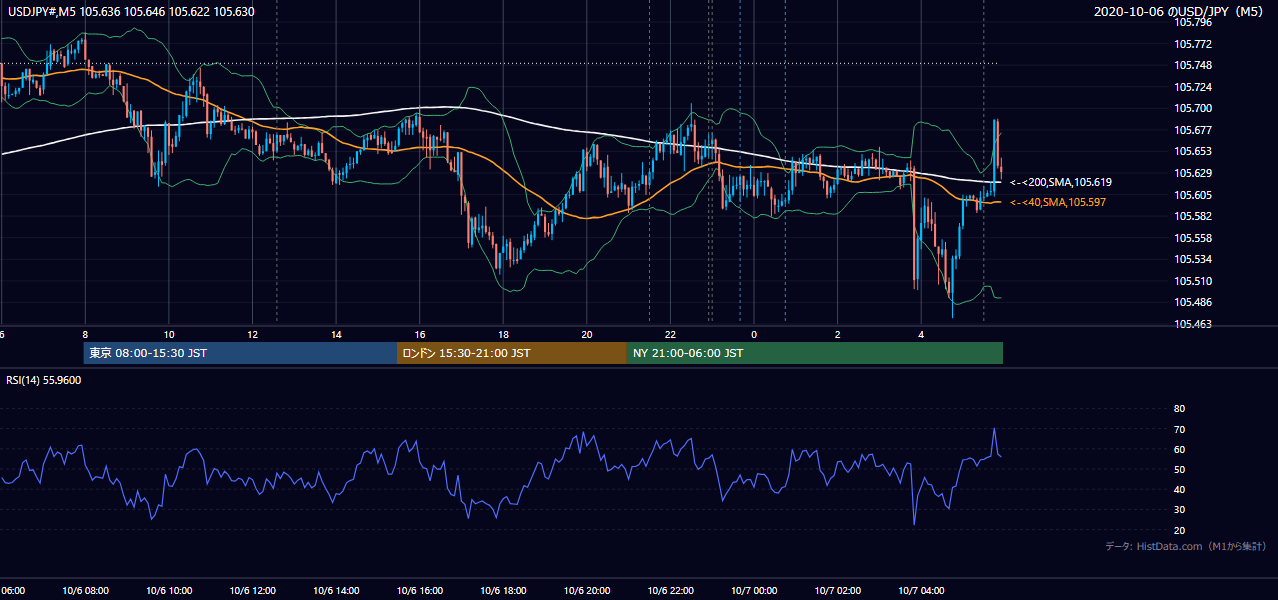Click price axis value 105.796
The width and height of the screenshot is (1278, 600).
[x=1193, y=22]
